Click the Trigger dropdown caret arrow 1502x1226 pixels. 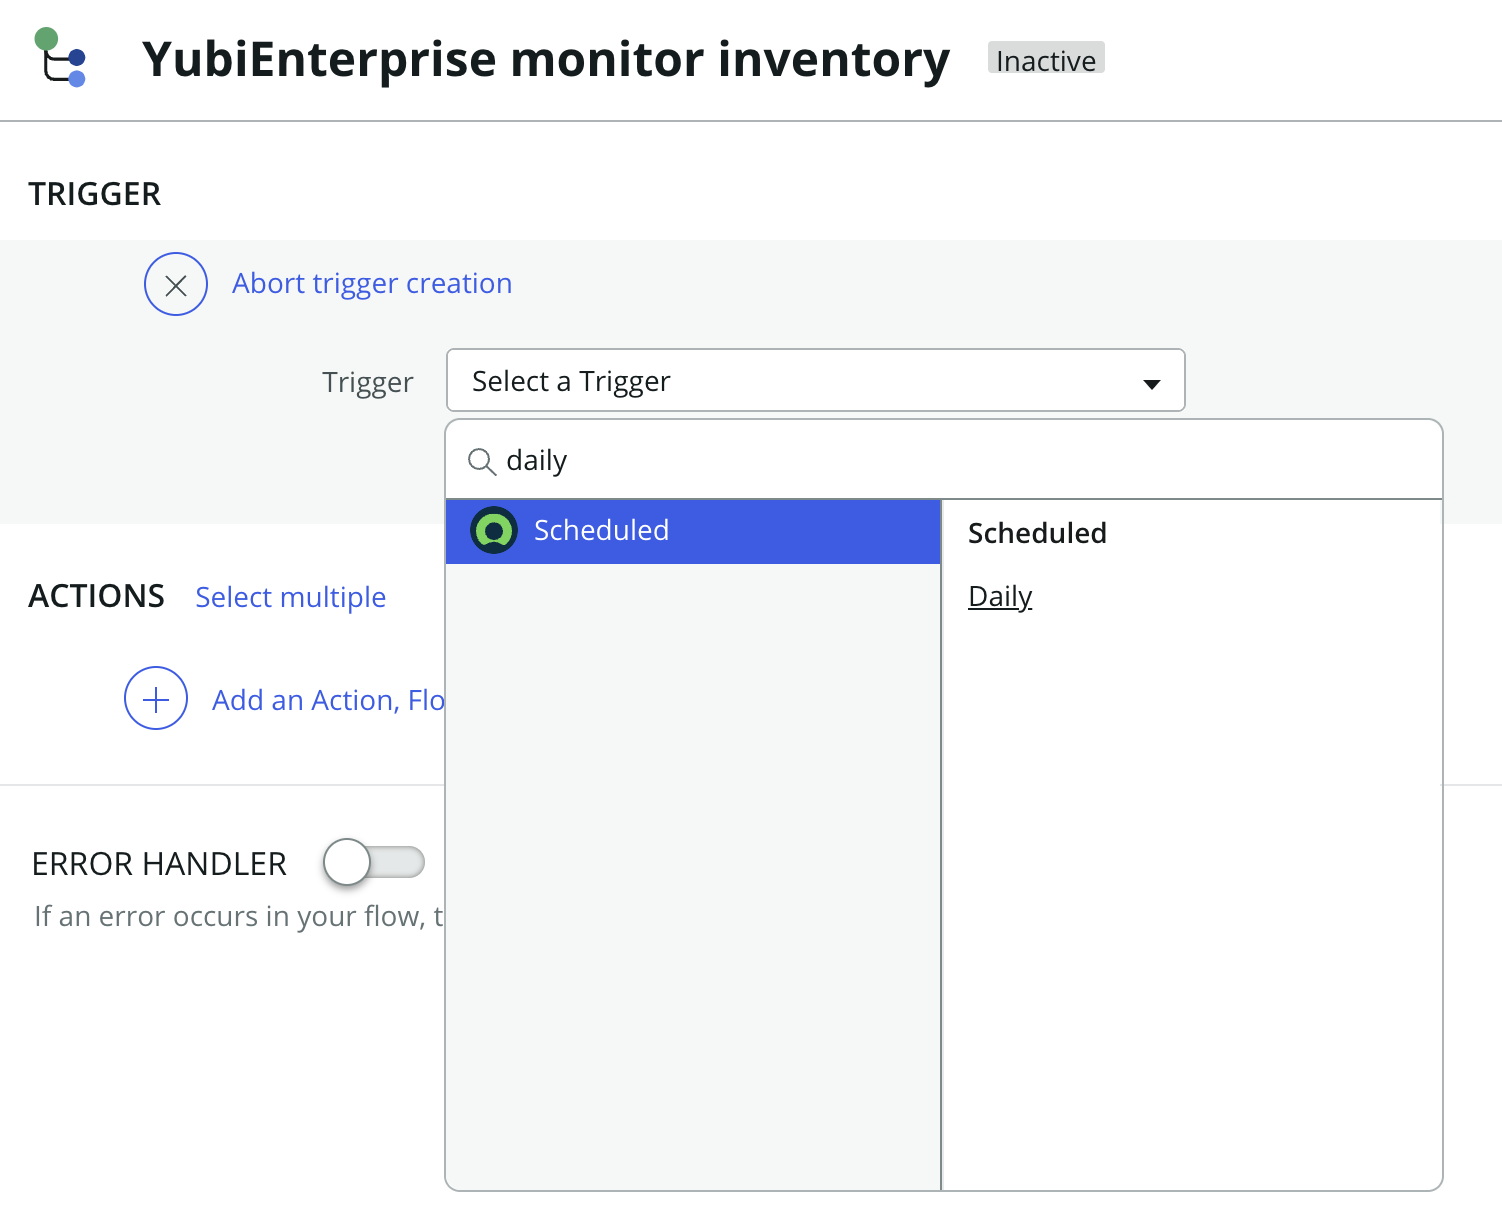click(1151, 384)
